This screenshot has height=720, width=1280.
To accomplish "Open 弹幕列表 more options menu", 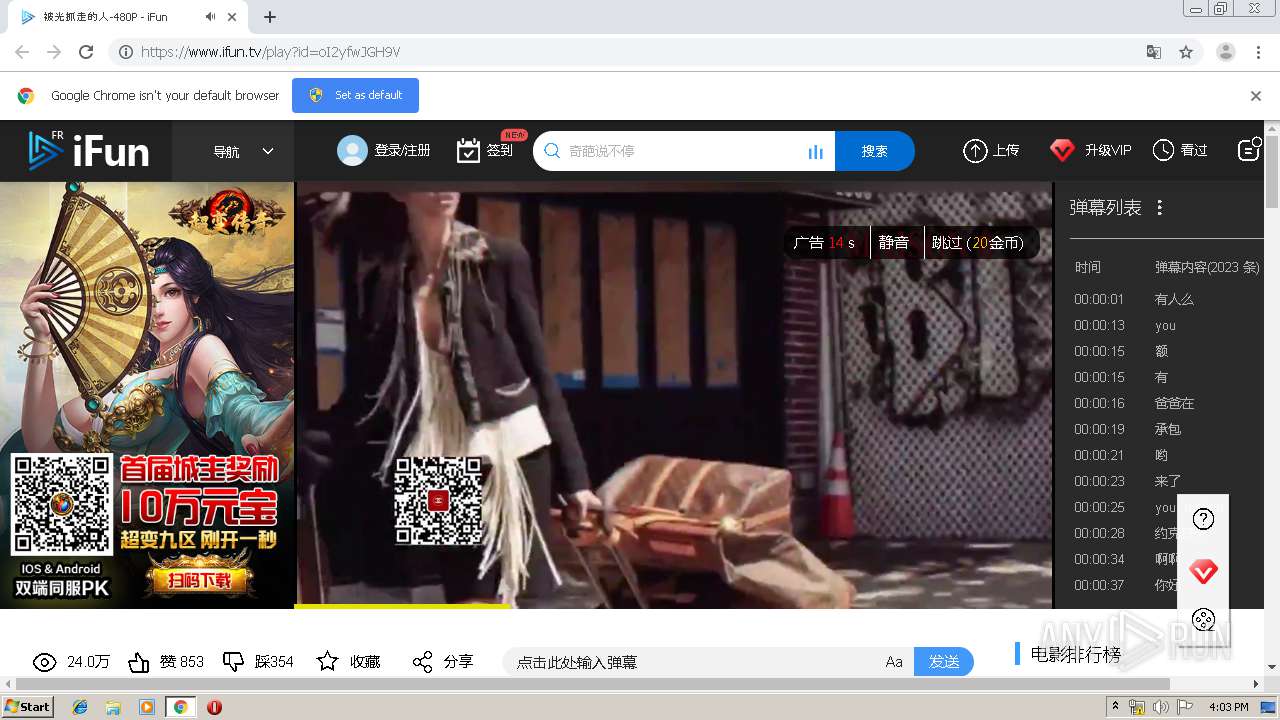I will (x=1160, y=208).
